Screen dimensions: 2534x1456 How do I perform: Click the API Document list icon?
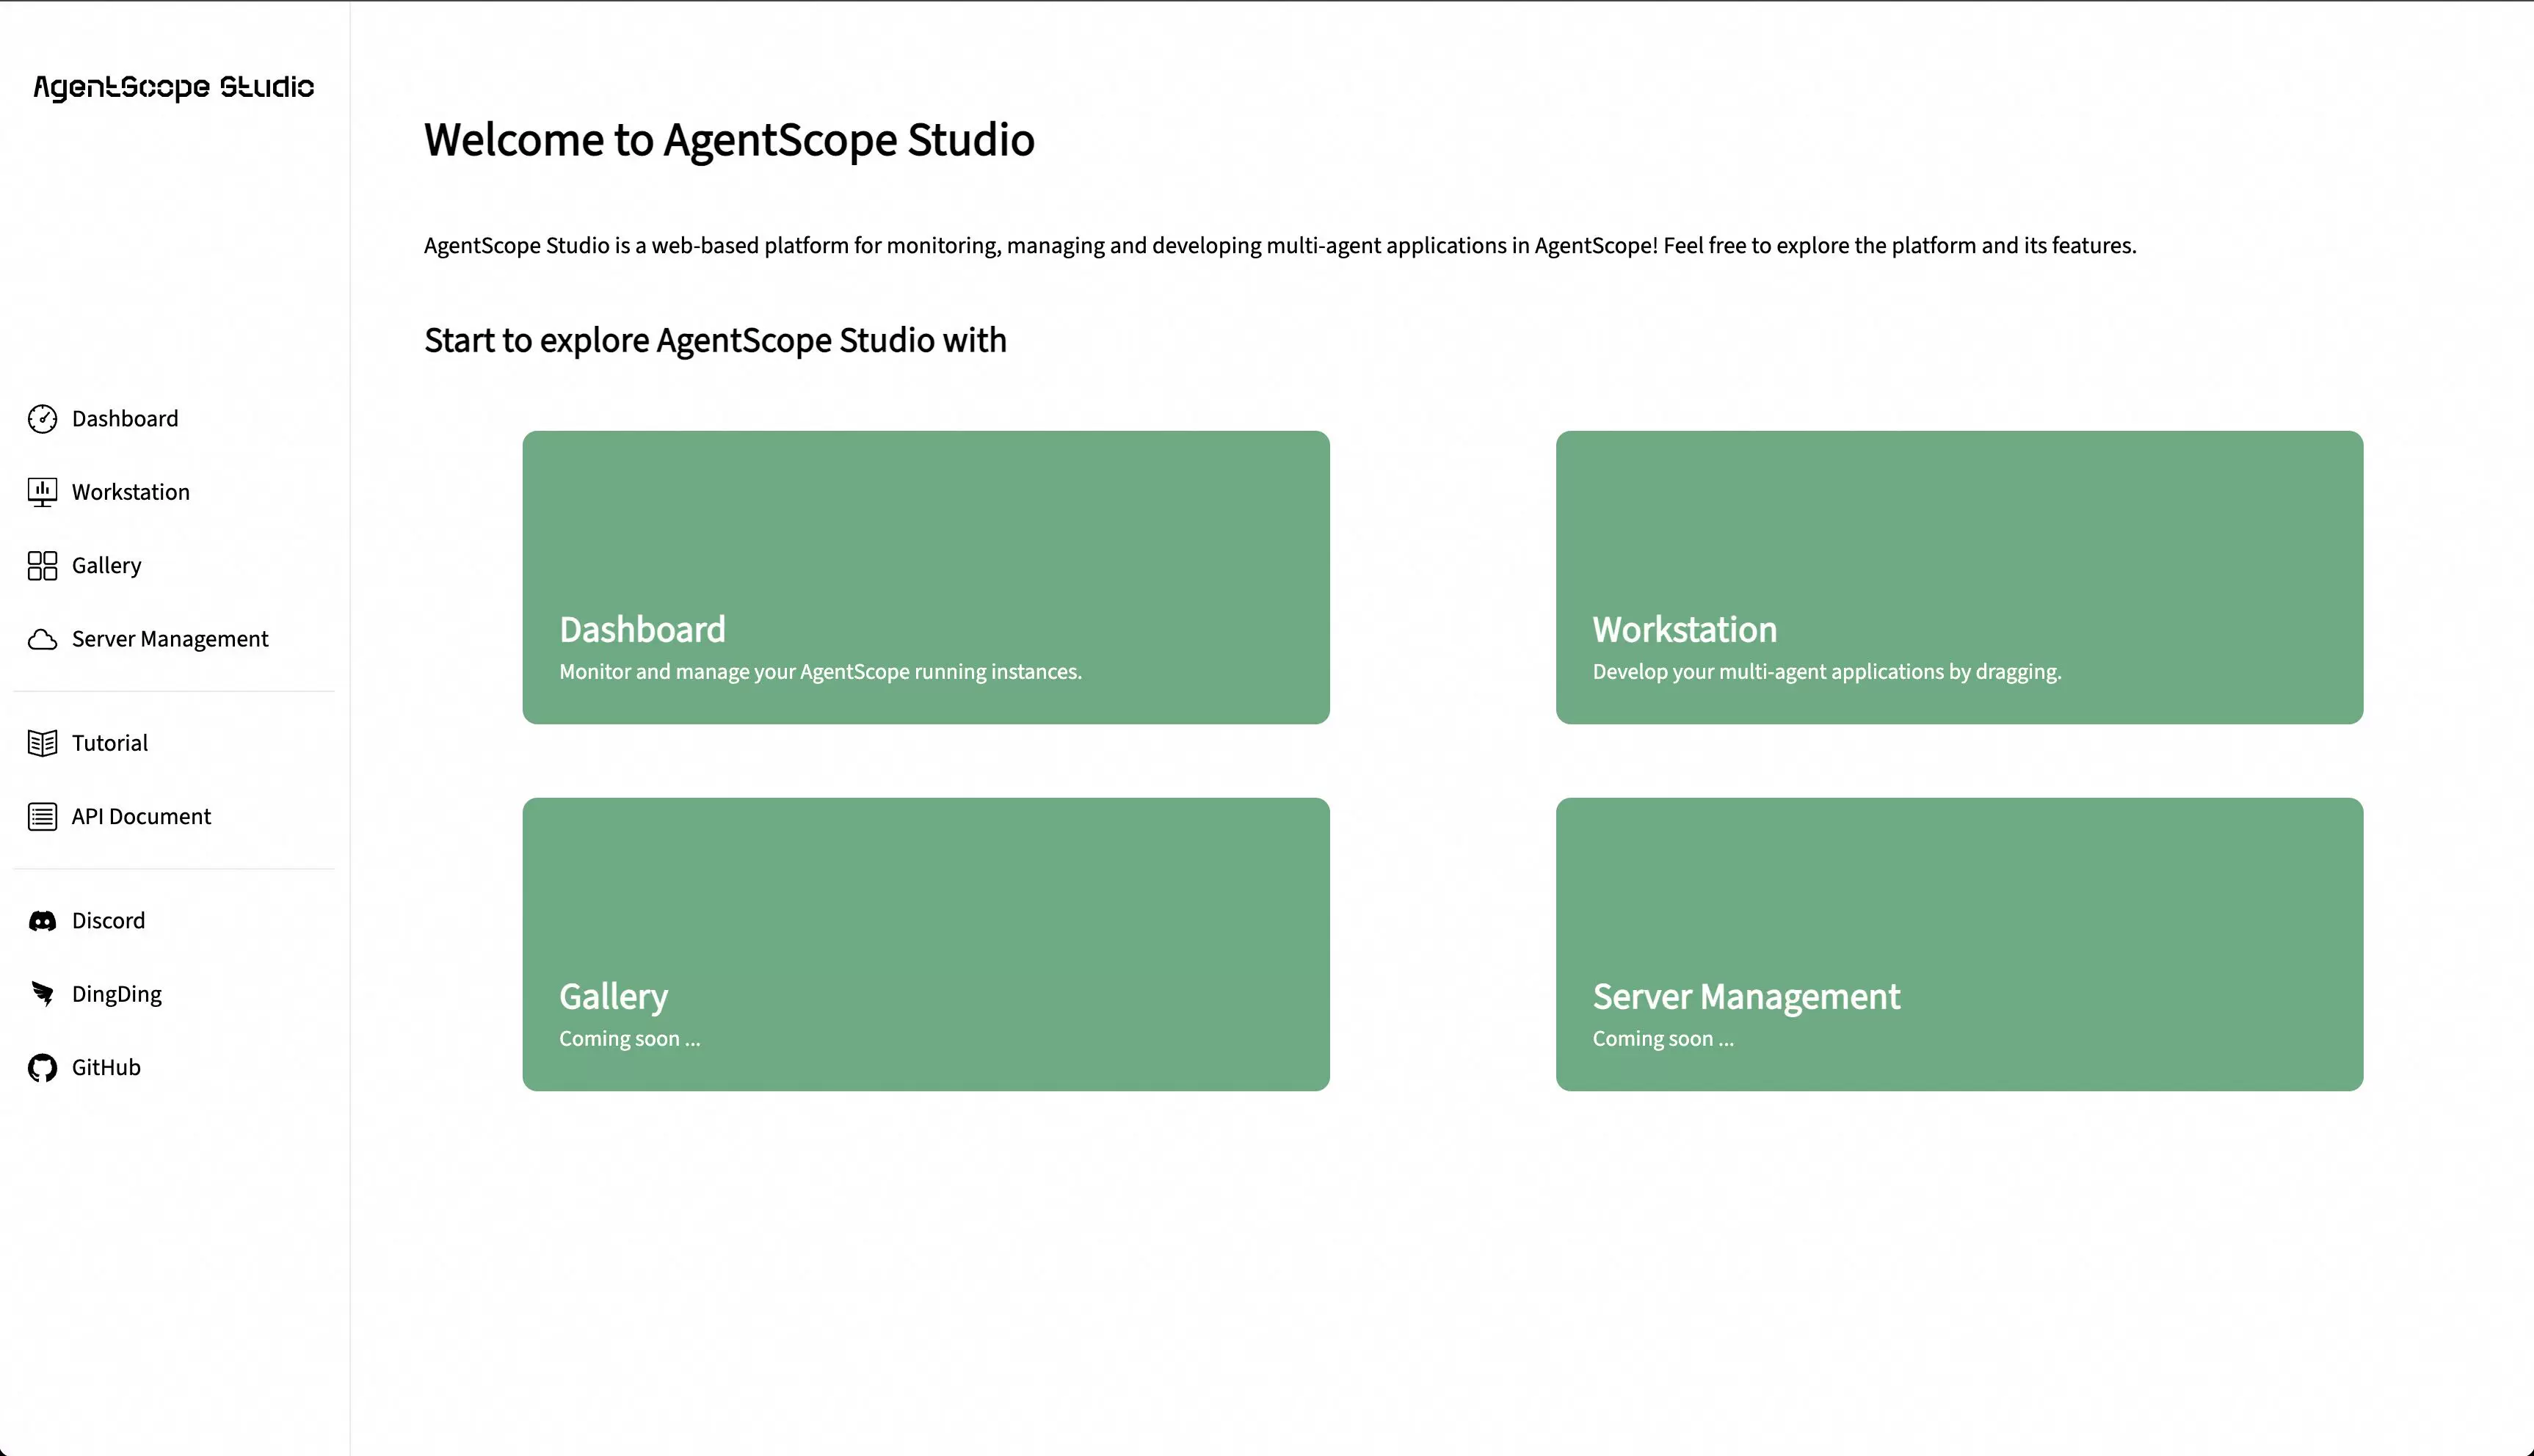pos(42,817)
